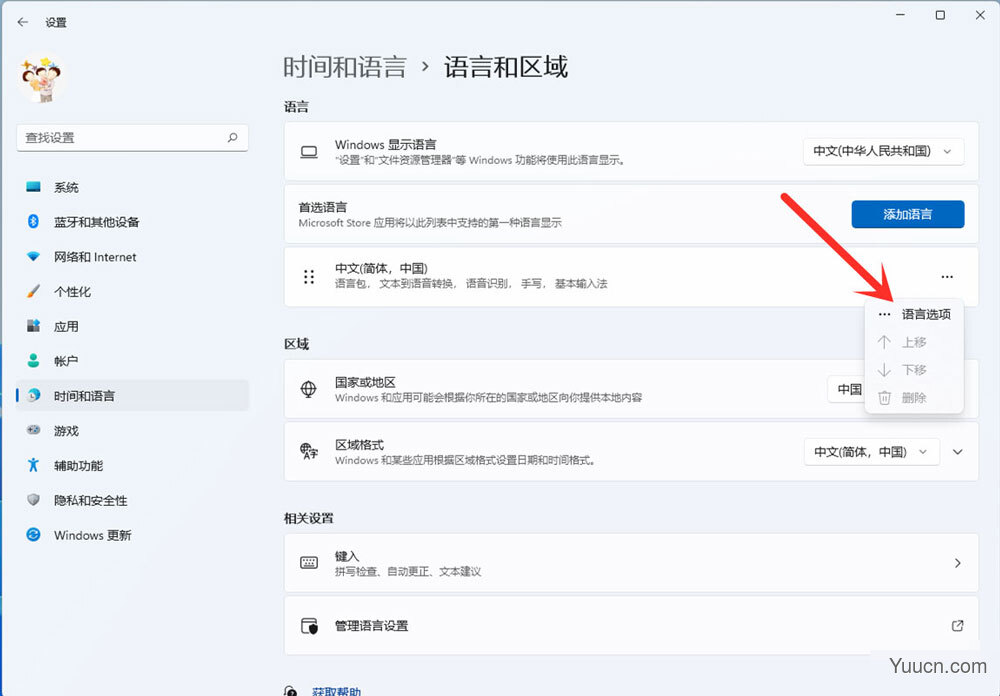Open the 国家或地区 dropdown showing 中国

pos(846,389)
